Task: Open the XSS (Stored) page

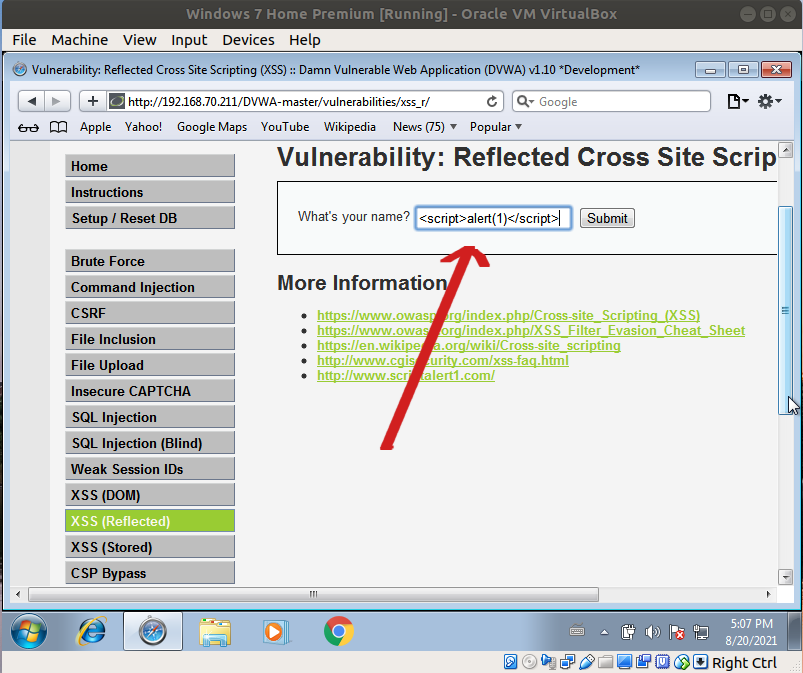Action: [x=150, y=547]
